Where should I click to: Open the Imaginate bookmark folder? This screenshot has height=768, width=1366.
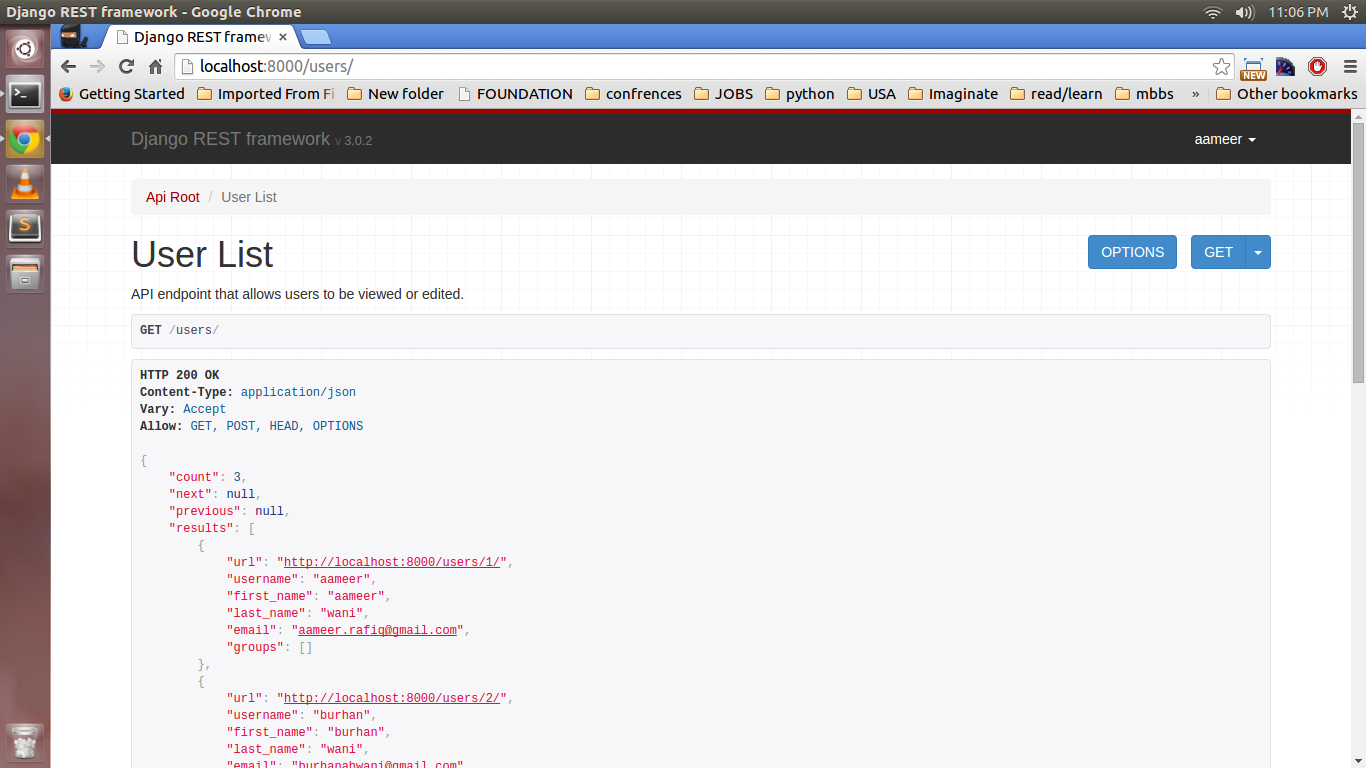pos(953,94)
